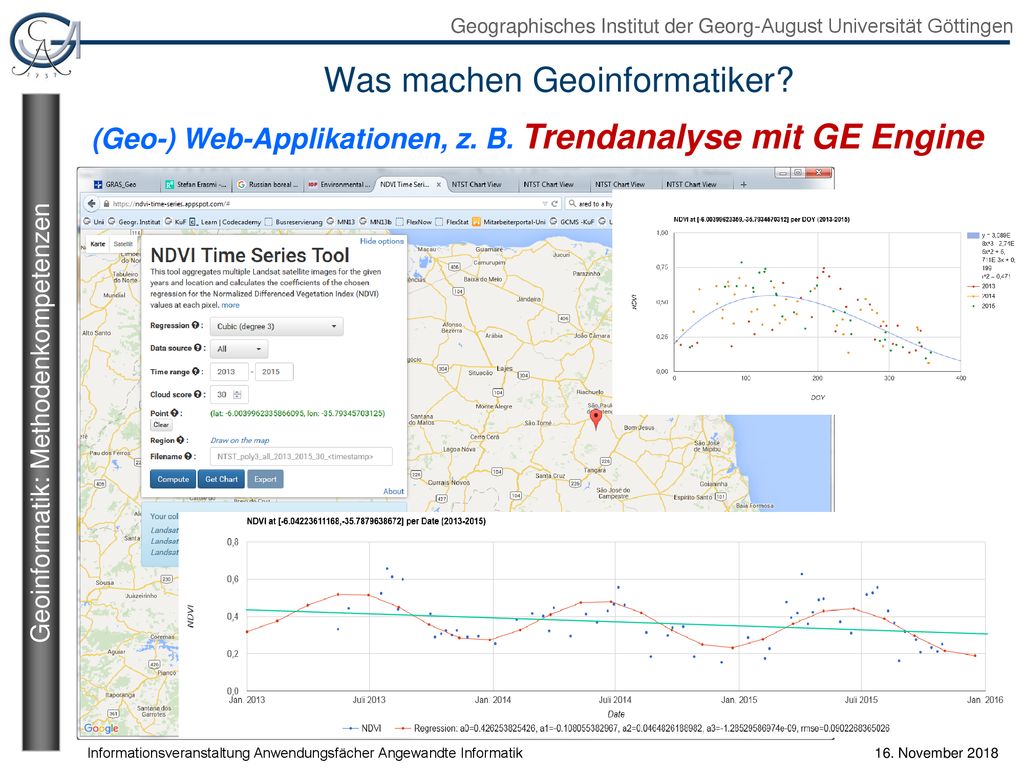Open the Regression dropdown showing Cubic (degree 3)
This screenshot has height=768, width=1024.
coord(276,326)
